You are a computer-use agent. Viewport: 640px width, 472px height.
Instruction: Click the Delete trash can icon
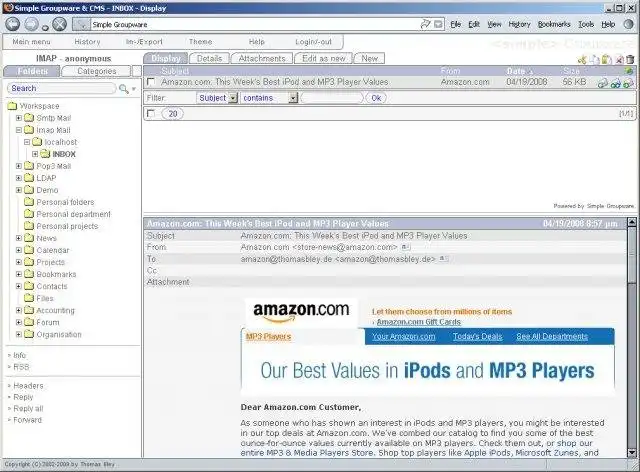click(630, 60)
